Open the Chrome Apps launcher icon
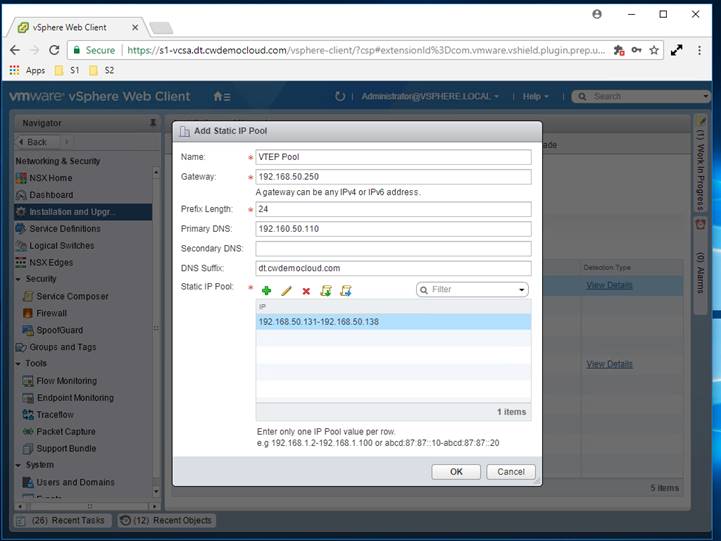The height and width of the screenshot is (541, 721). click(x=15, y=70)
